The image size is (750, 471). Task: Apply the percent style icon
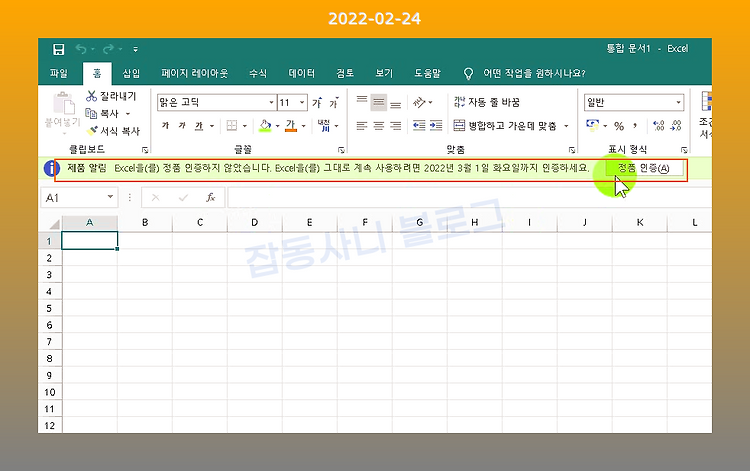point(619,126)
